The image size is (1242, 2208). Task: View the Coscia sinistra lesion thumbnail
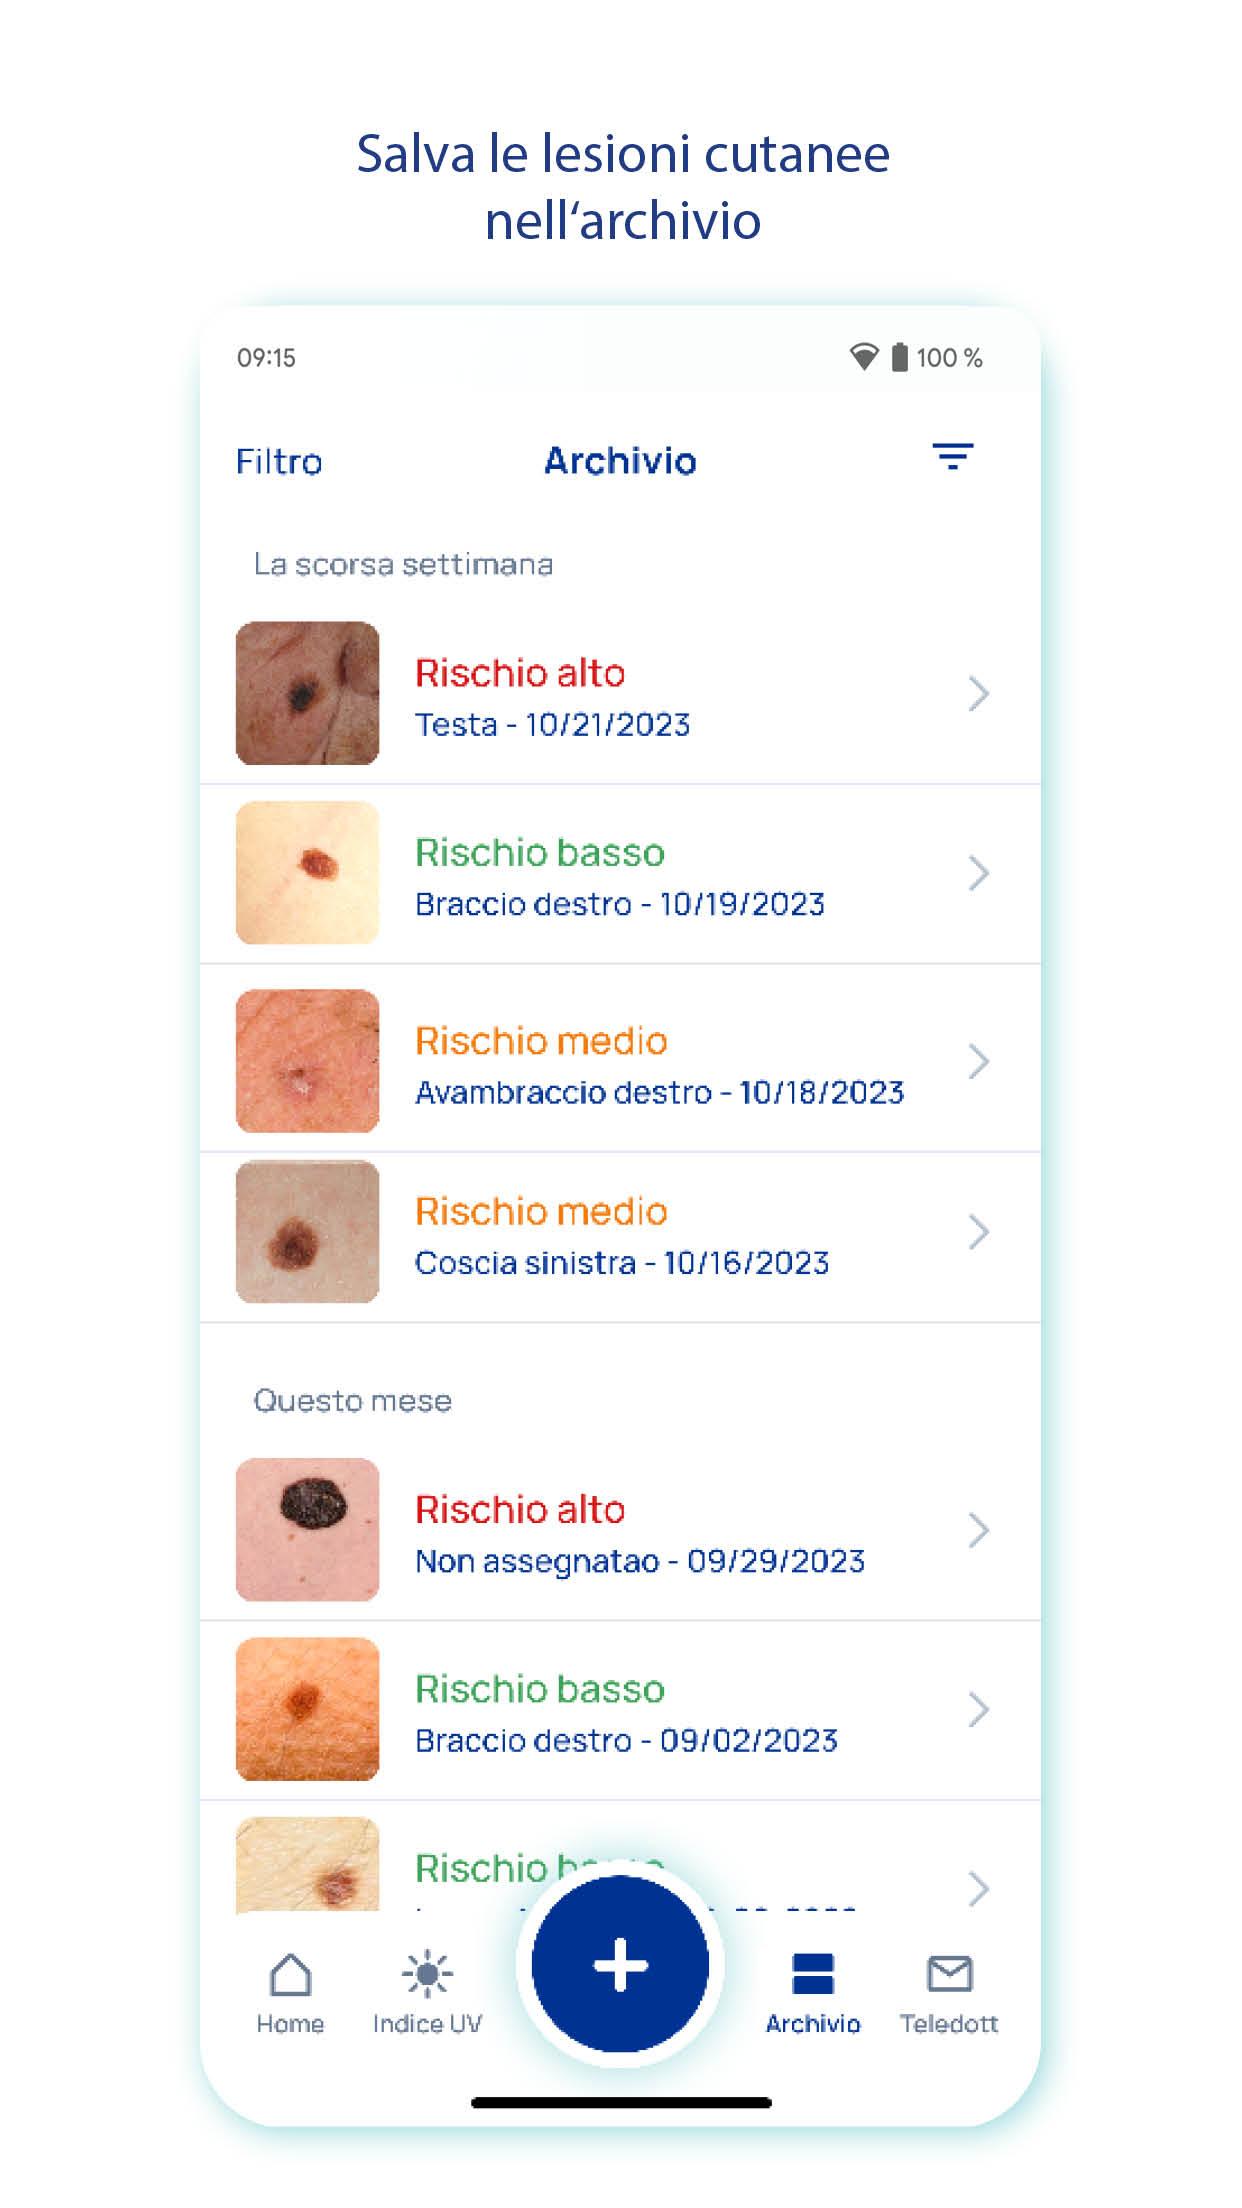coord(307,1232)
